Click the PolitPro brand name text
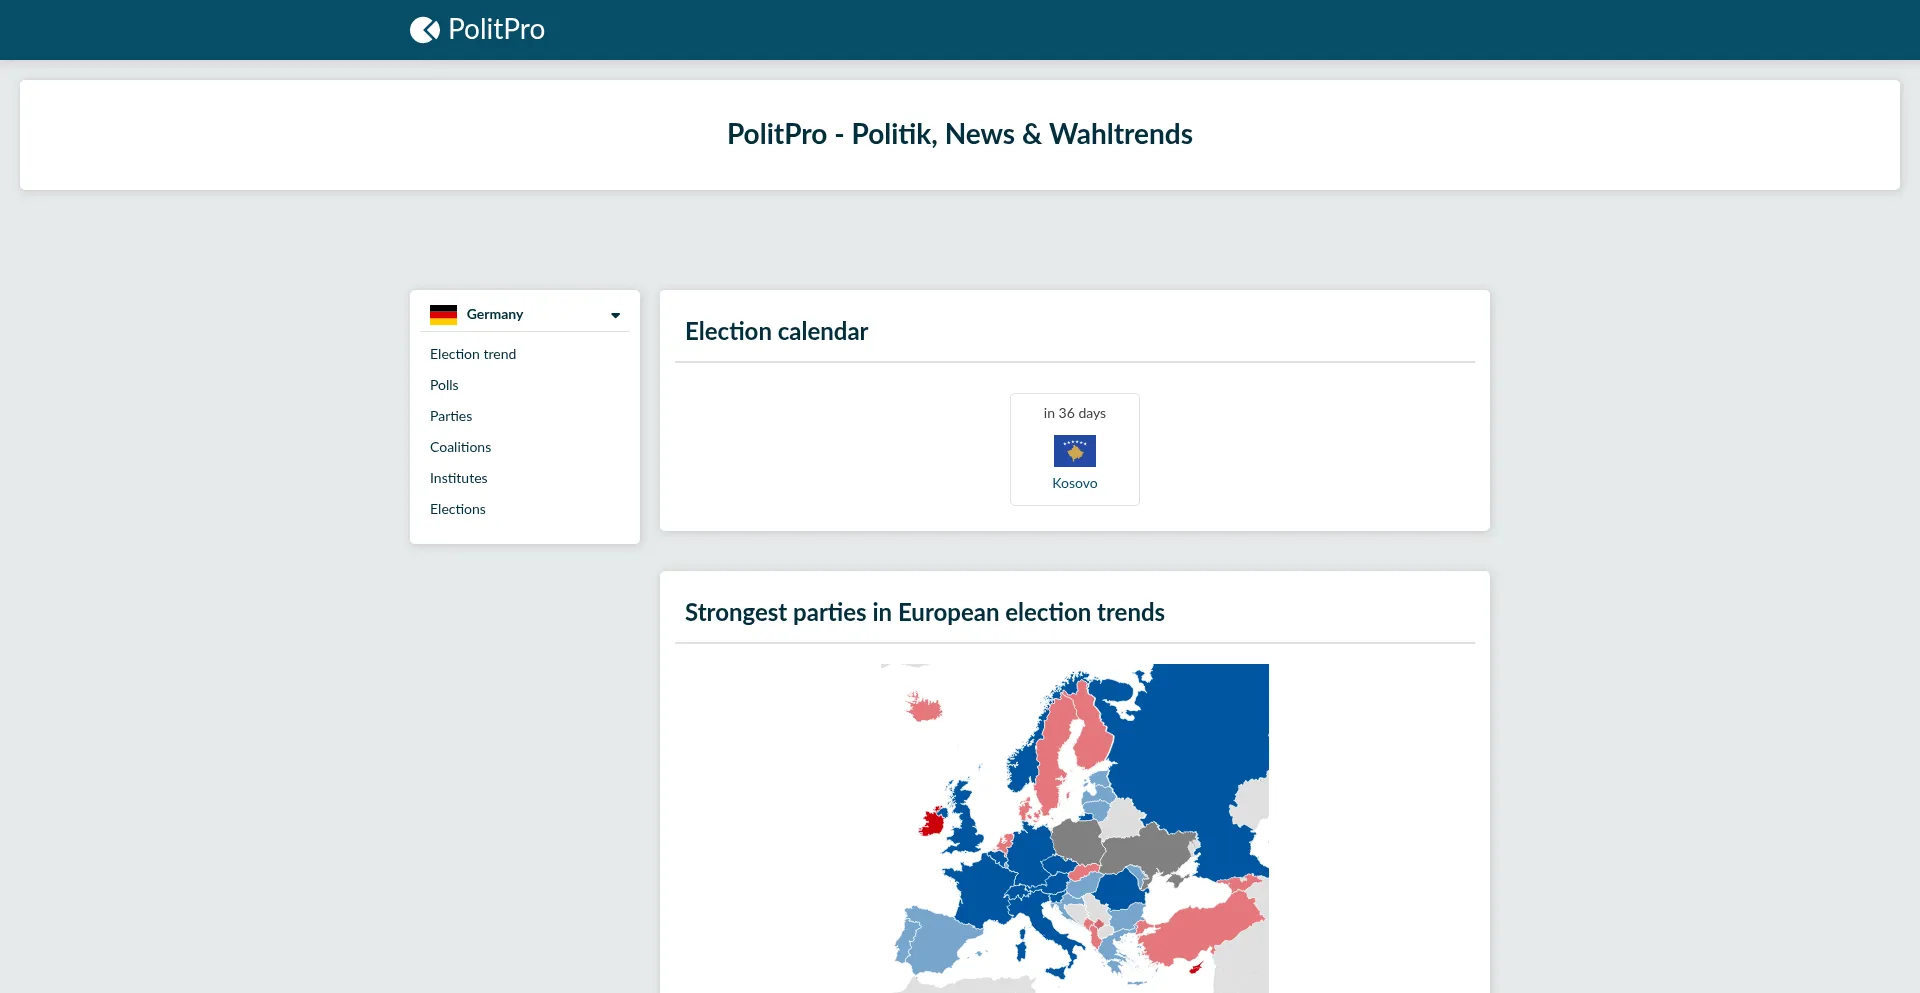1920x993 pixels. tap(496, 30)
